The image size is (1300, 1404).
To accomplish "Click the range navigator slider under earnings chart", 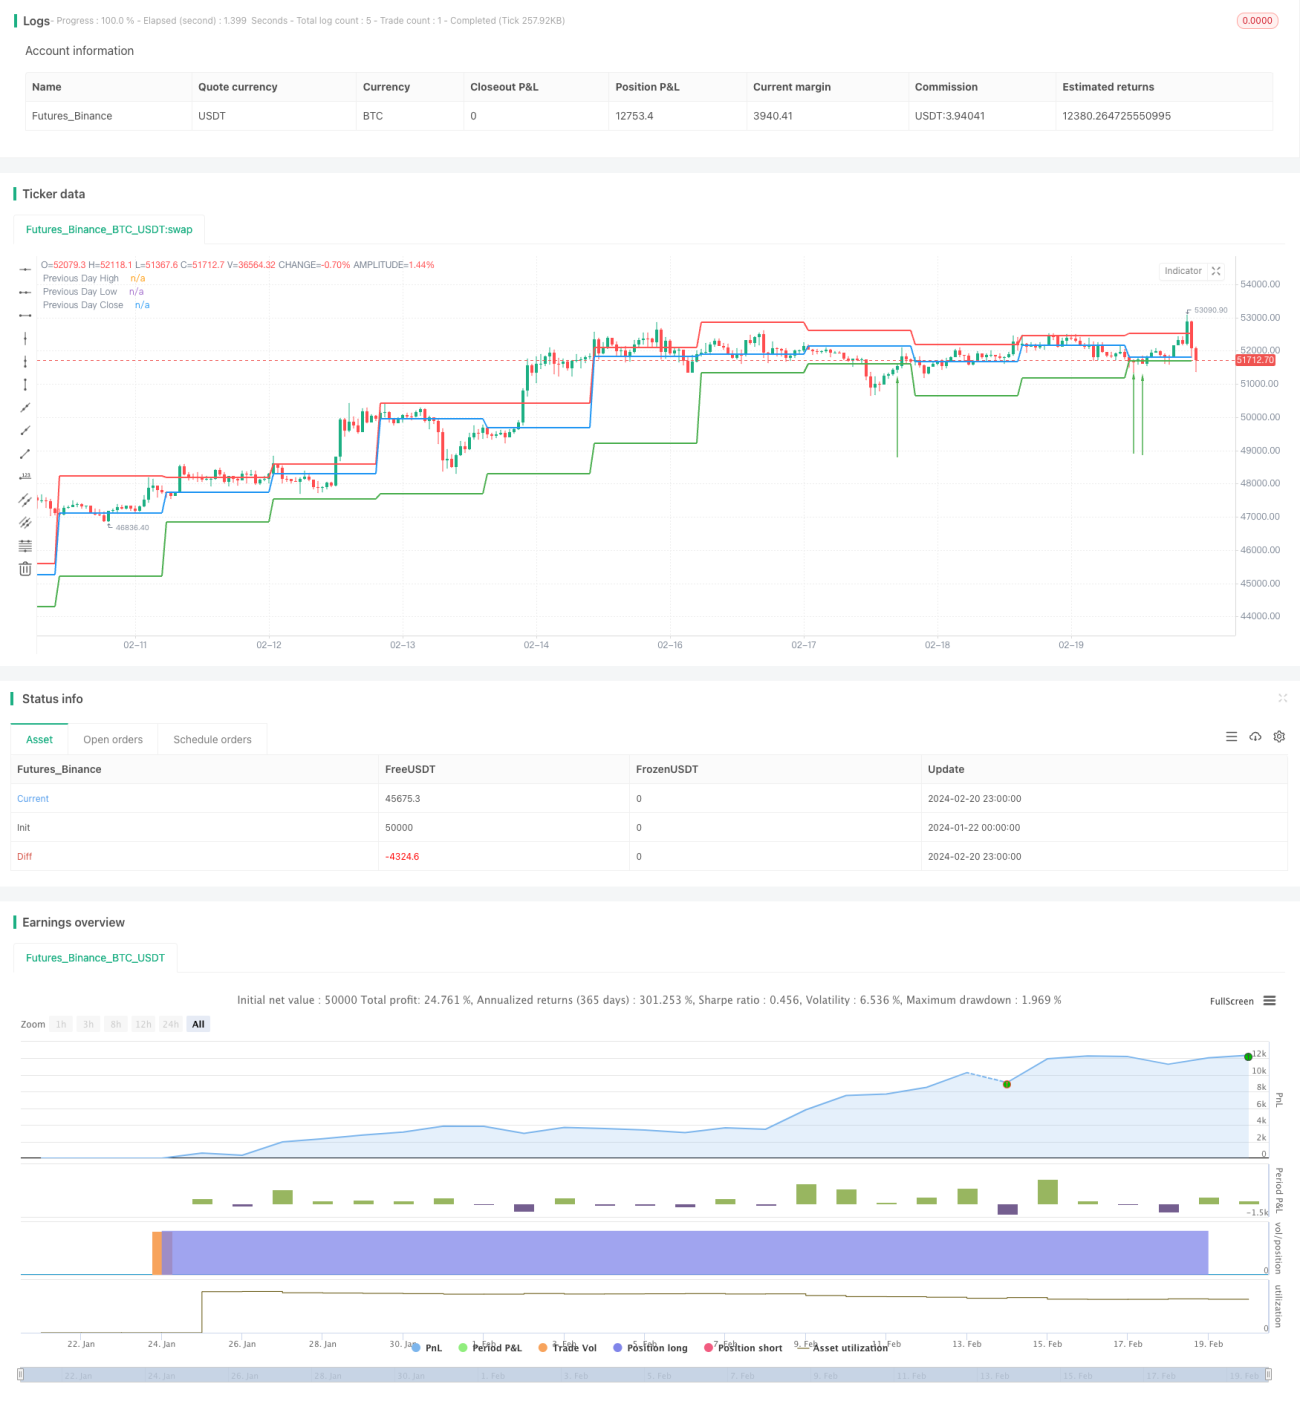I will (x=644, y=1375).
